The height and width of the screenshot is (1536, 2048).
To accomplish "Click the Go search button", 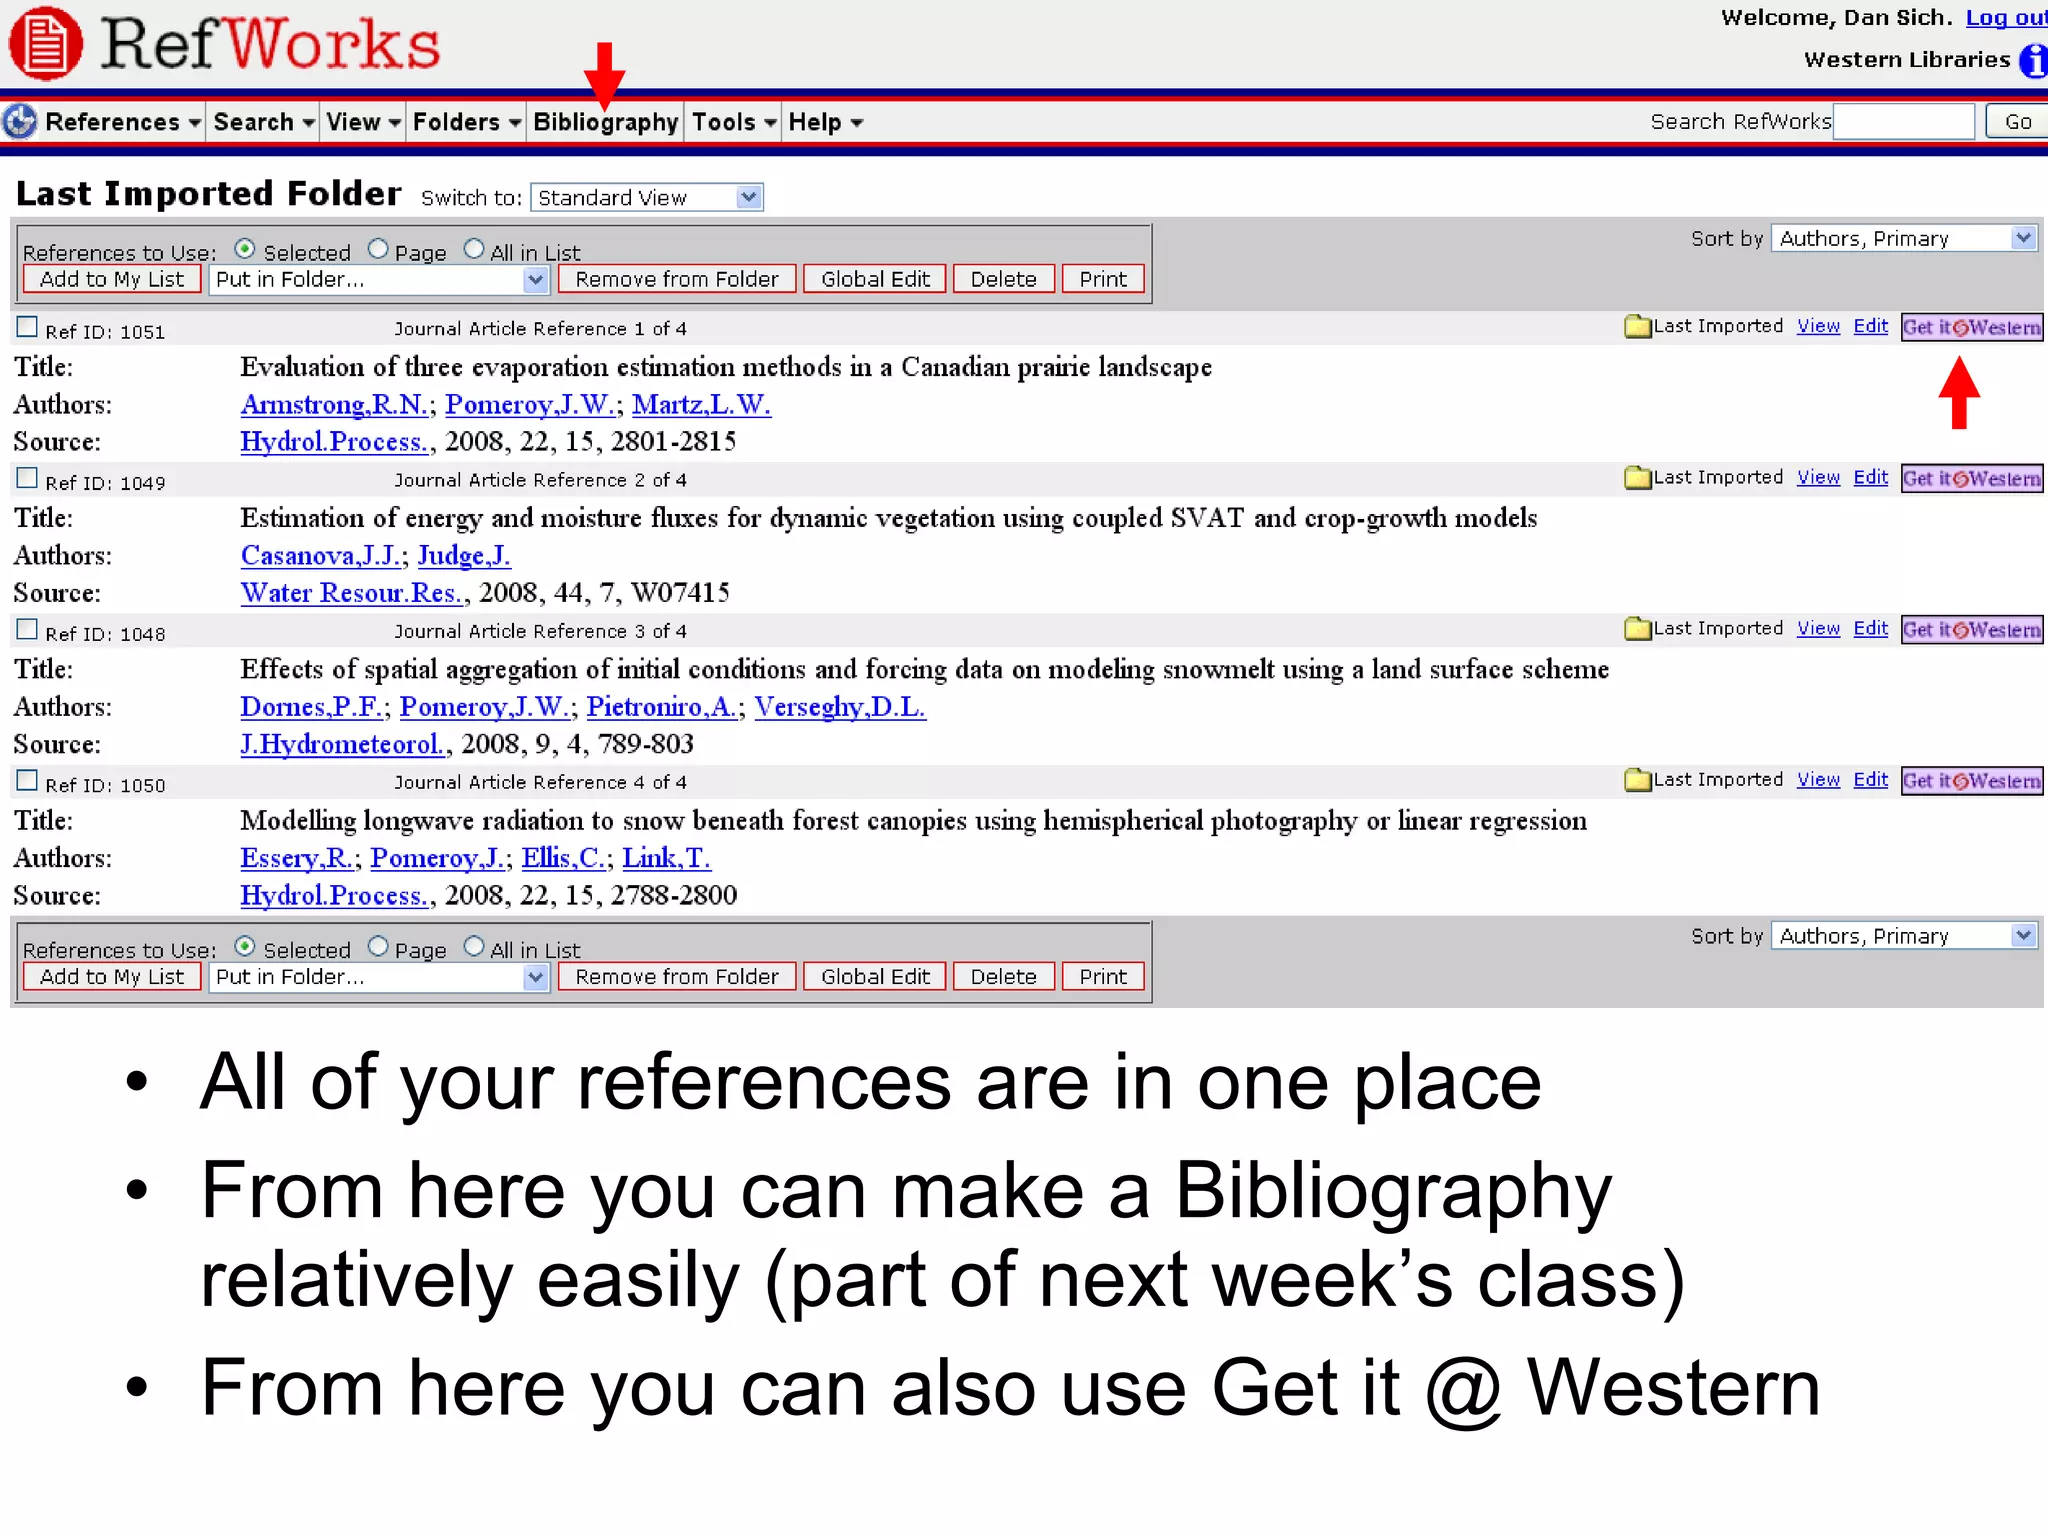I will coord(2017,122).
